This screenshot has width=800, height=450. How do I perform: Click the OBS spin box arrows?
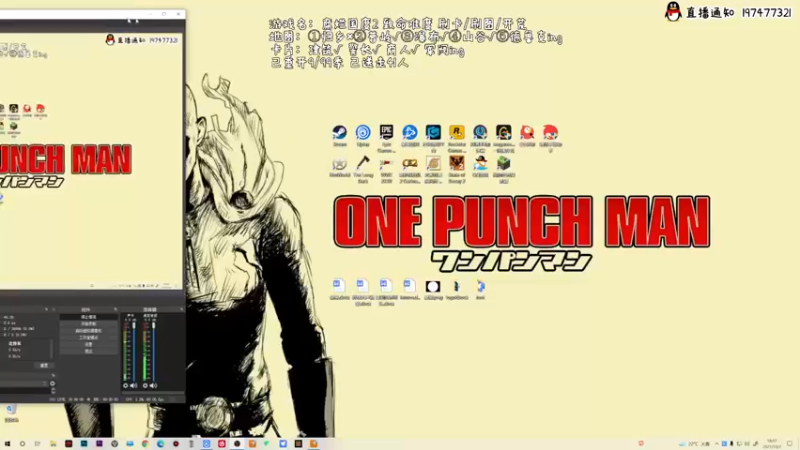tap(45, 383)
